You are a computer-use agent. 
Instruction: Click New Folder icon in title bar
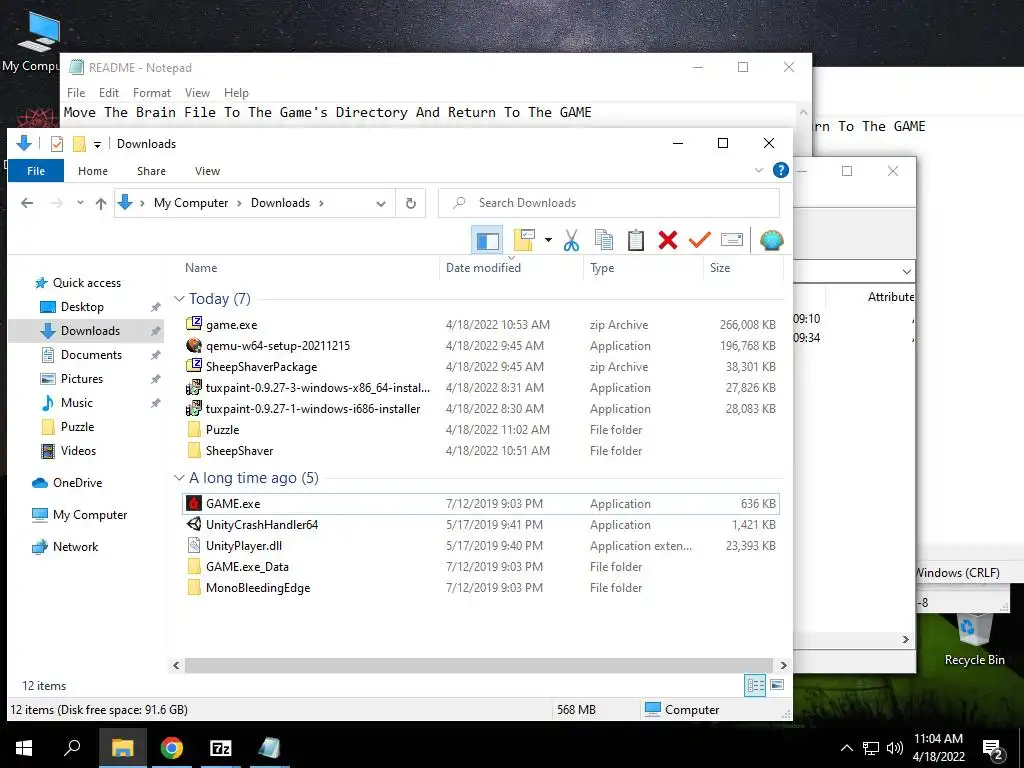click(79, 144)
